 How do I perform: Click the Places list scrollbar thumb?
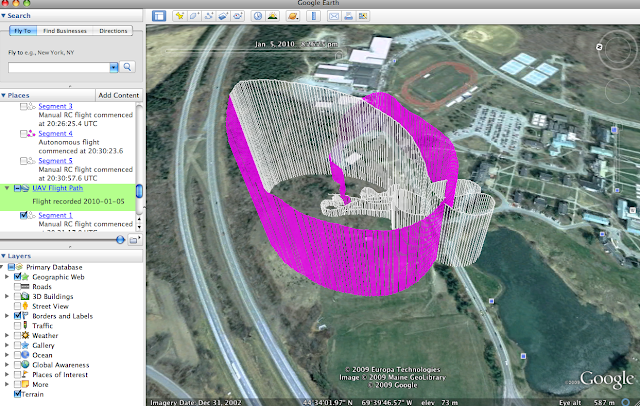click(139, 191)
